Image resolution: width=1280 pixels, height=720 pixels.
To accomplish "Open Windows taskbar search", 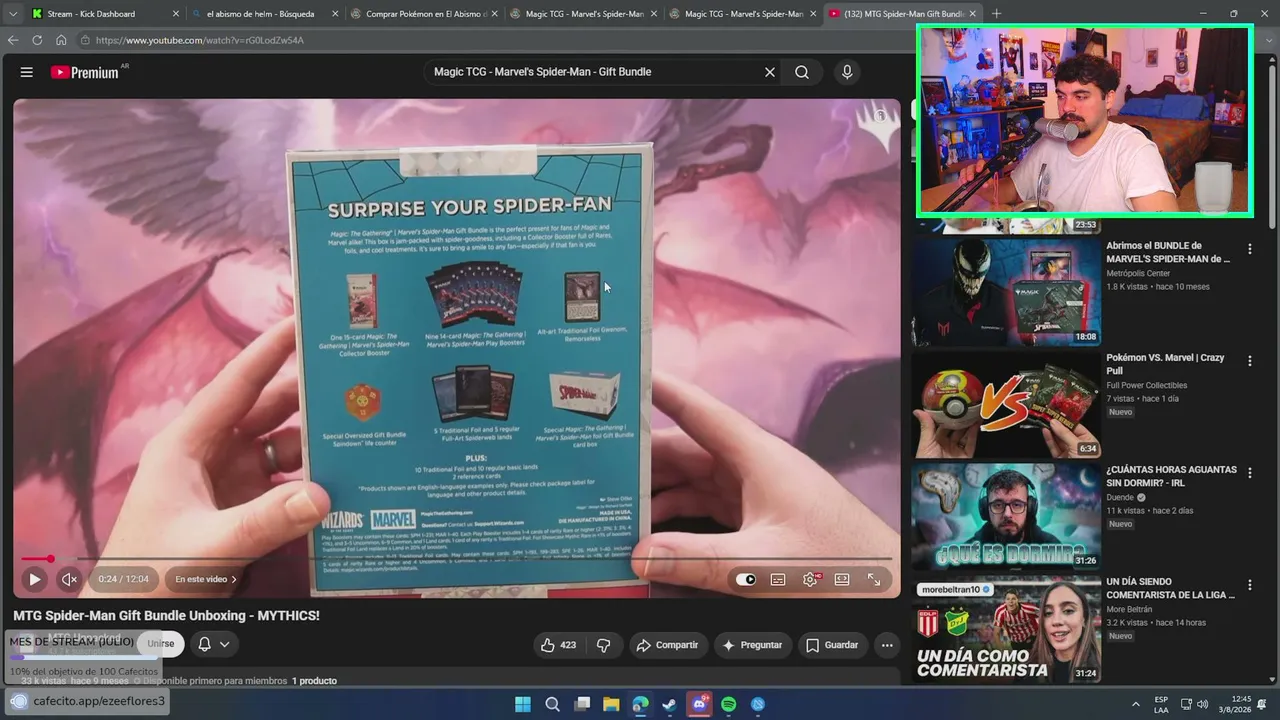I will pos(552,704).
